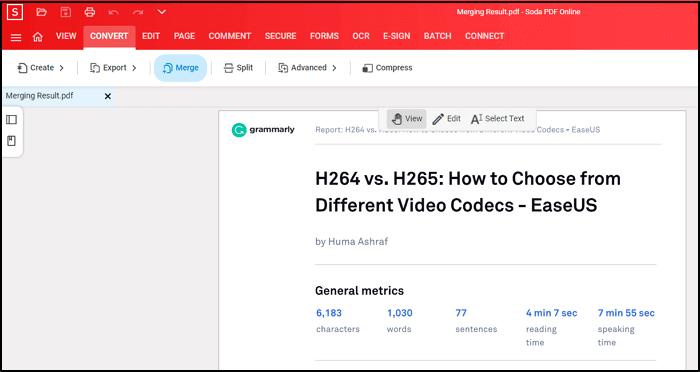Click the author line by Huma Ashraf
This screenshot has height=372, width=700.
(x=352, y=242)
